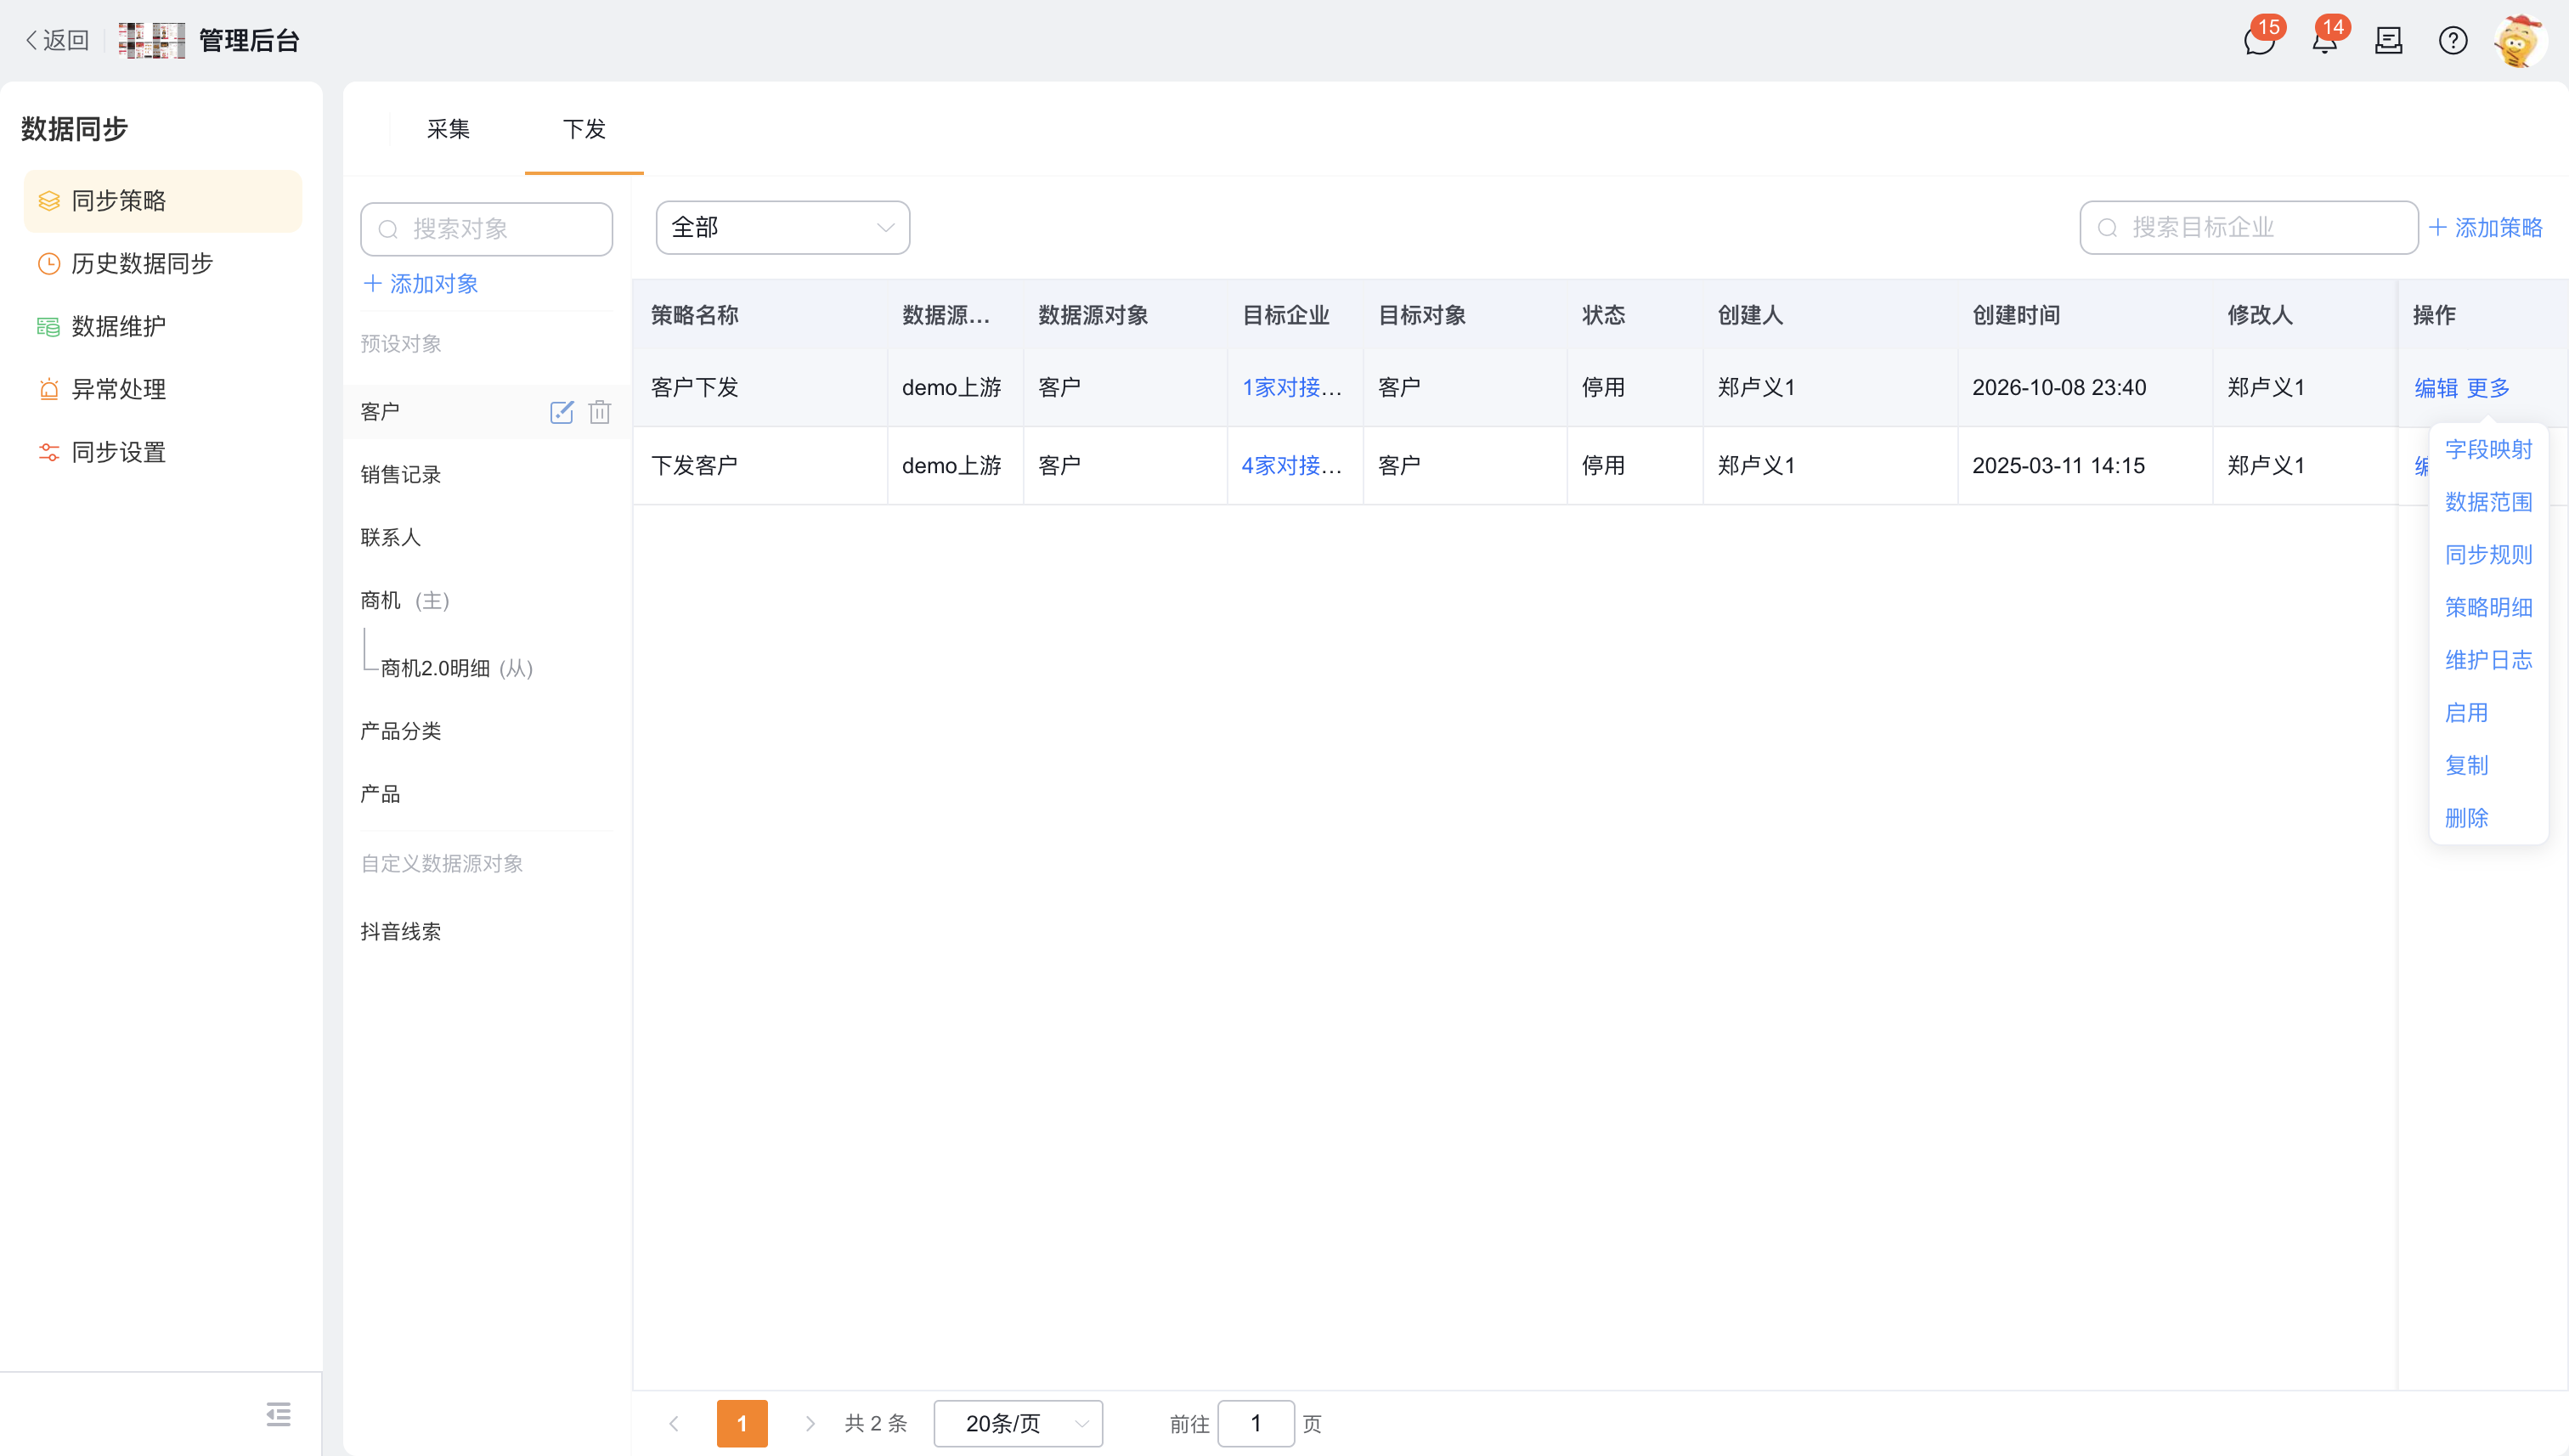The width and height of the screenshot is (2569, 1456).
Task: Open the 20条/页 page size dropdown
Action: click(1018, 1424)
